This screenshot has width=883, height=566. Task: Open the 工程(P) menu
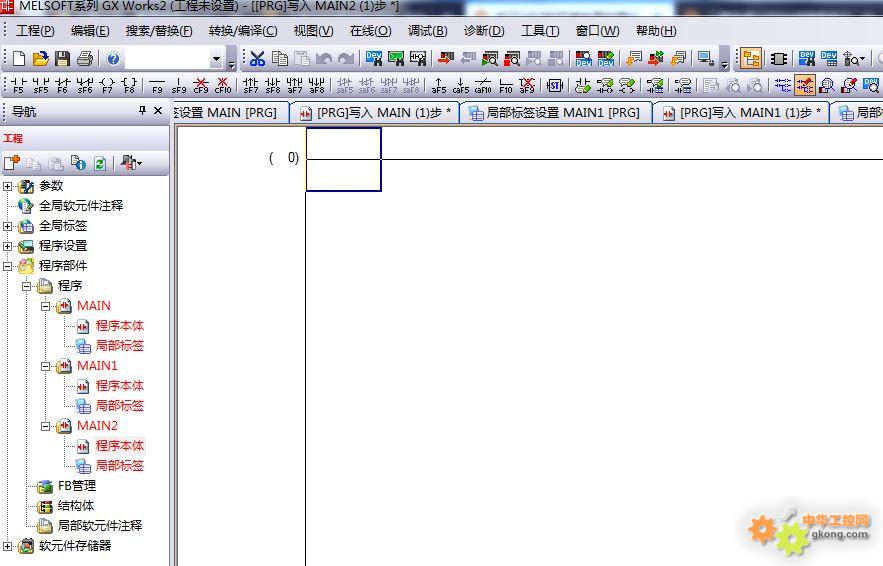click(35, 31)
